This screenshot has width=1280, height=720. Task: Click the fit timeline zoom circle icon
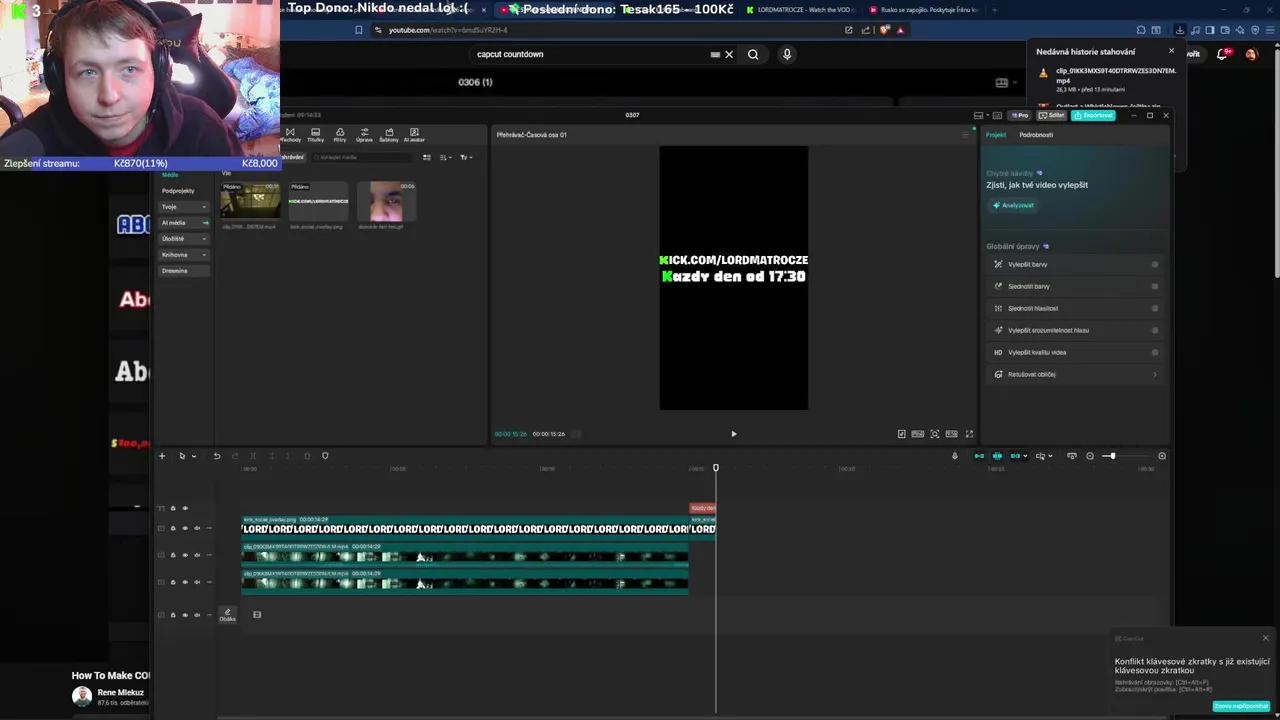1162,456
